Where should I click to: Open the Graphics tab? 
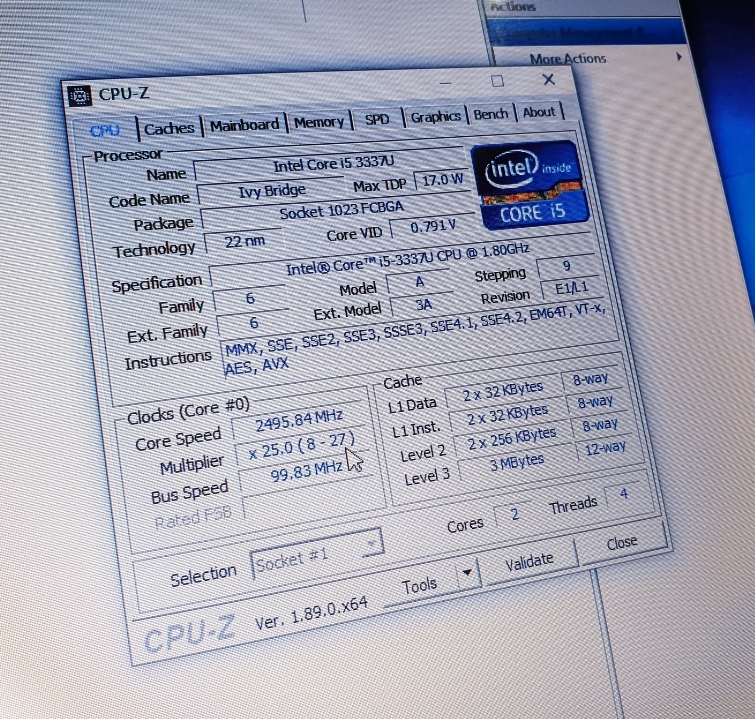pos(436,117)
